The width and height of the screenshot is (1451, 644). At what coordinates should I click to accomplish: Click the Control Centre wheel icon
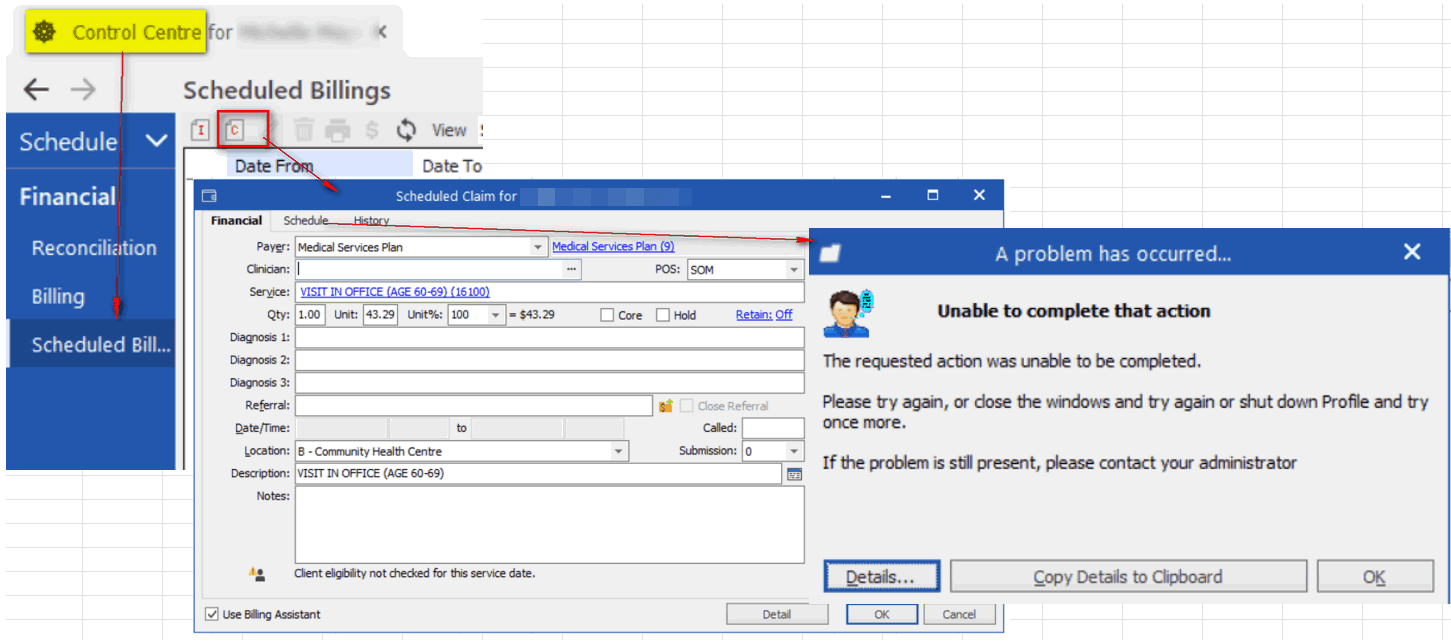pos(45,33)
